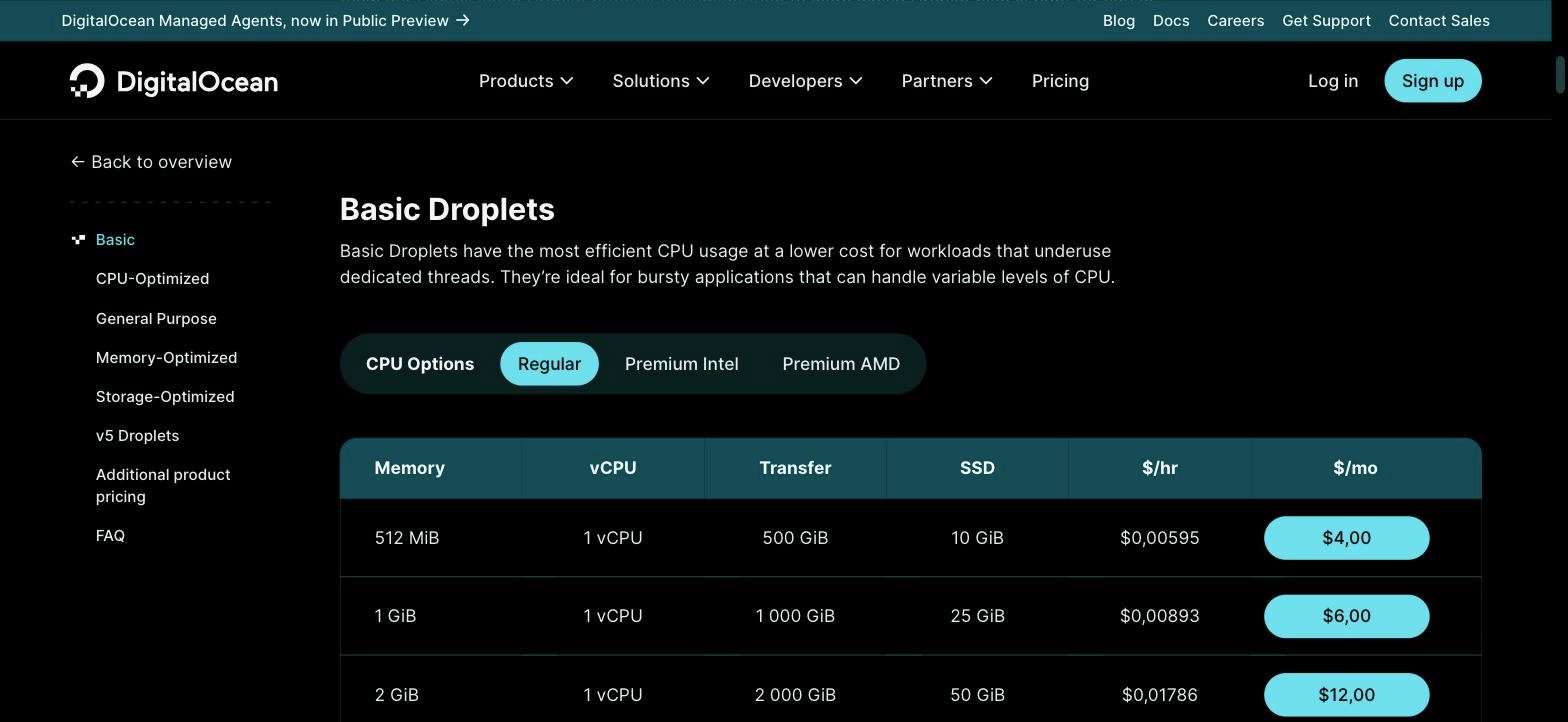This screenshot has height=722, width=1568.
Task: Open the Docs link in top bar
Action: tap(1171, 20)
